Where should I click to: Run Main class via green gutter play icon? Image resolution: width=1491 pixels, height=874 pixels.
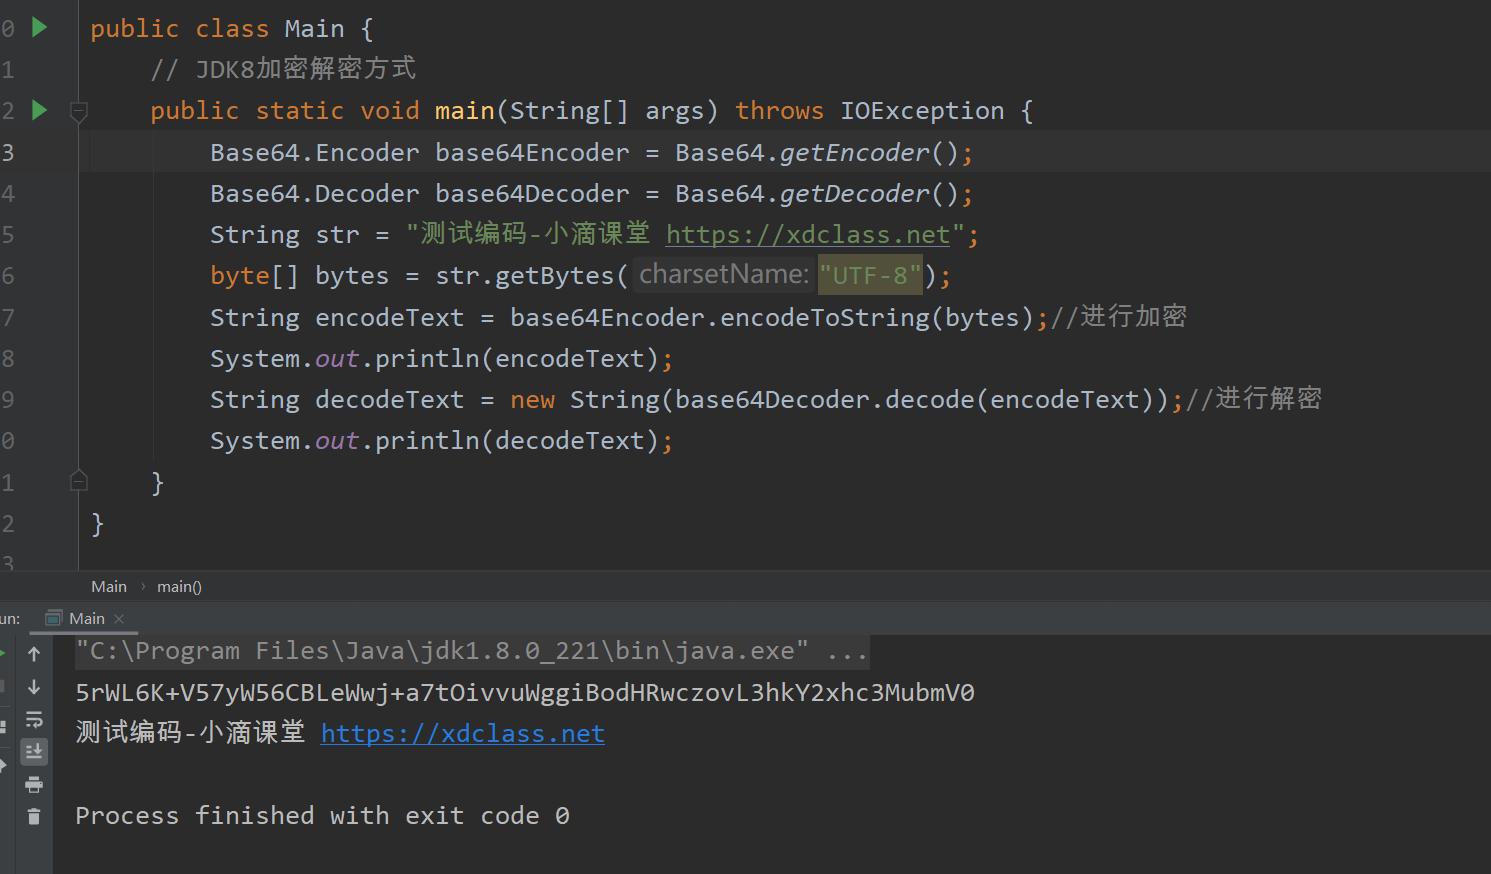(x=37, y=28)
